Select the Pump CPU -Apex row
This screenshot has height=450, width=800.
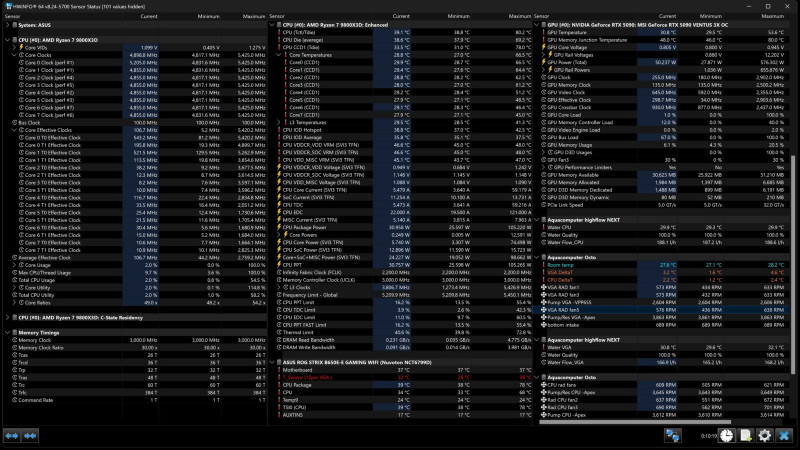pyautogui.click(x=660, y=415)
